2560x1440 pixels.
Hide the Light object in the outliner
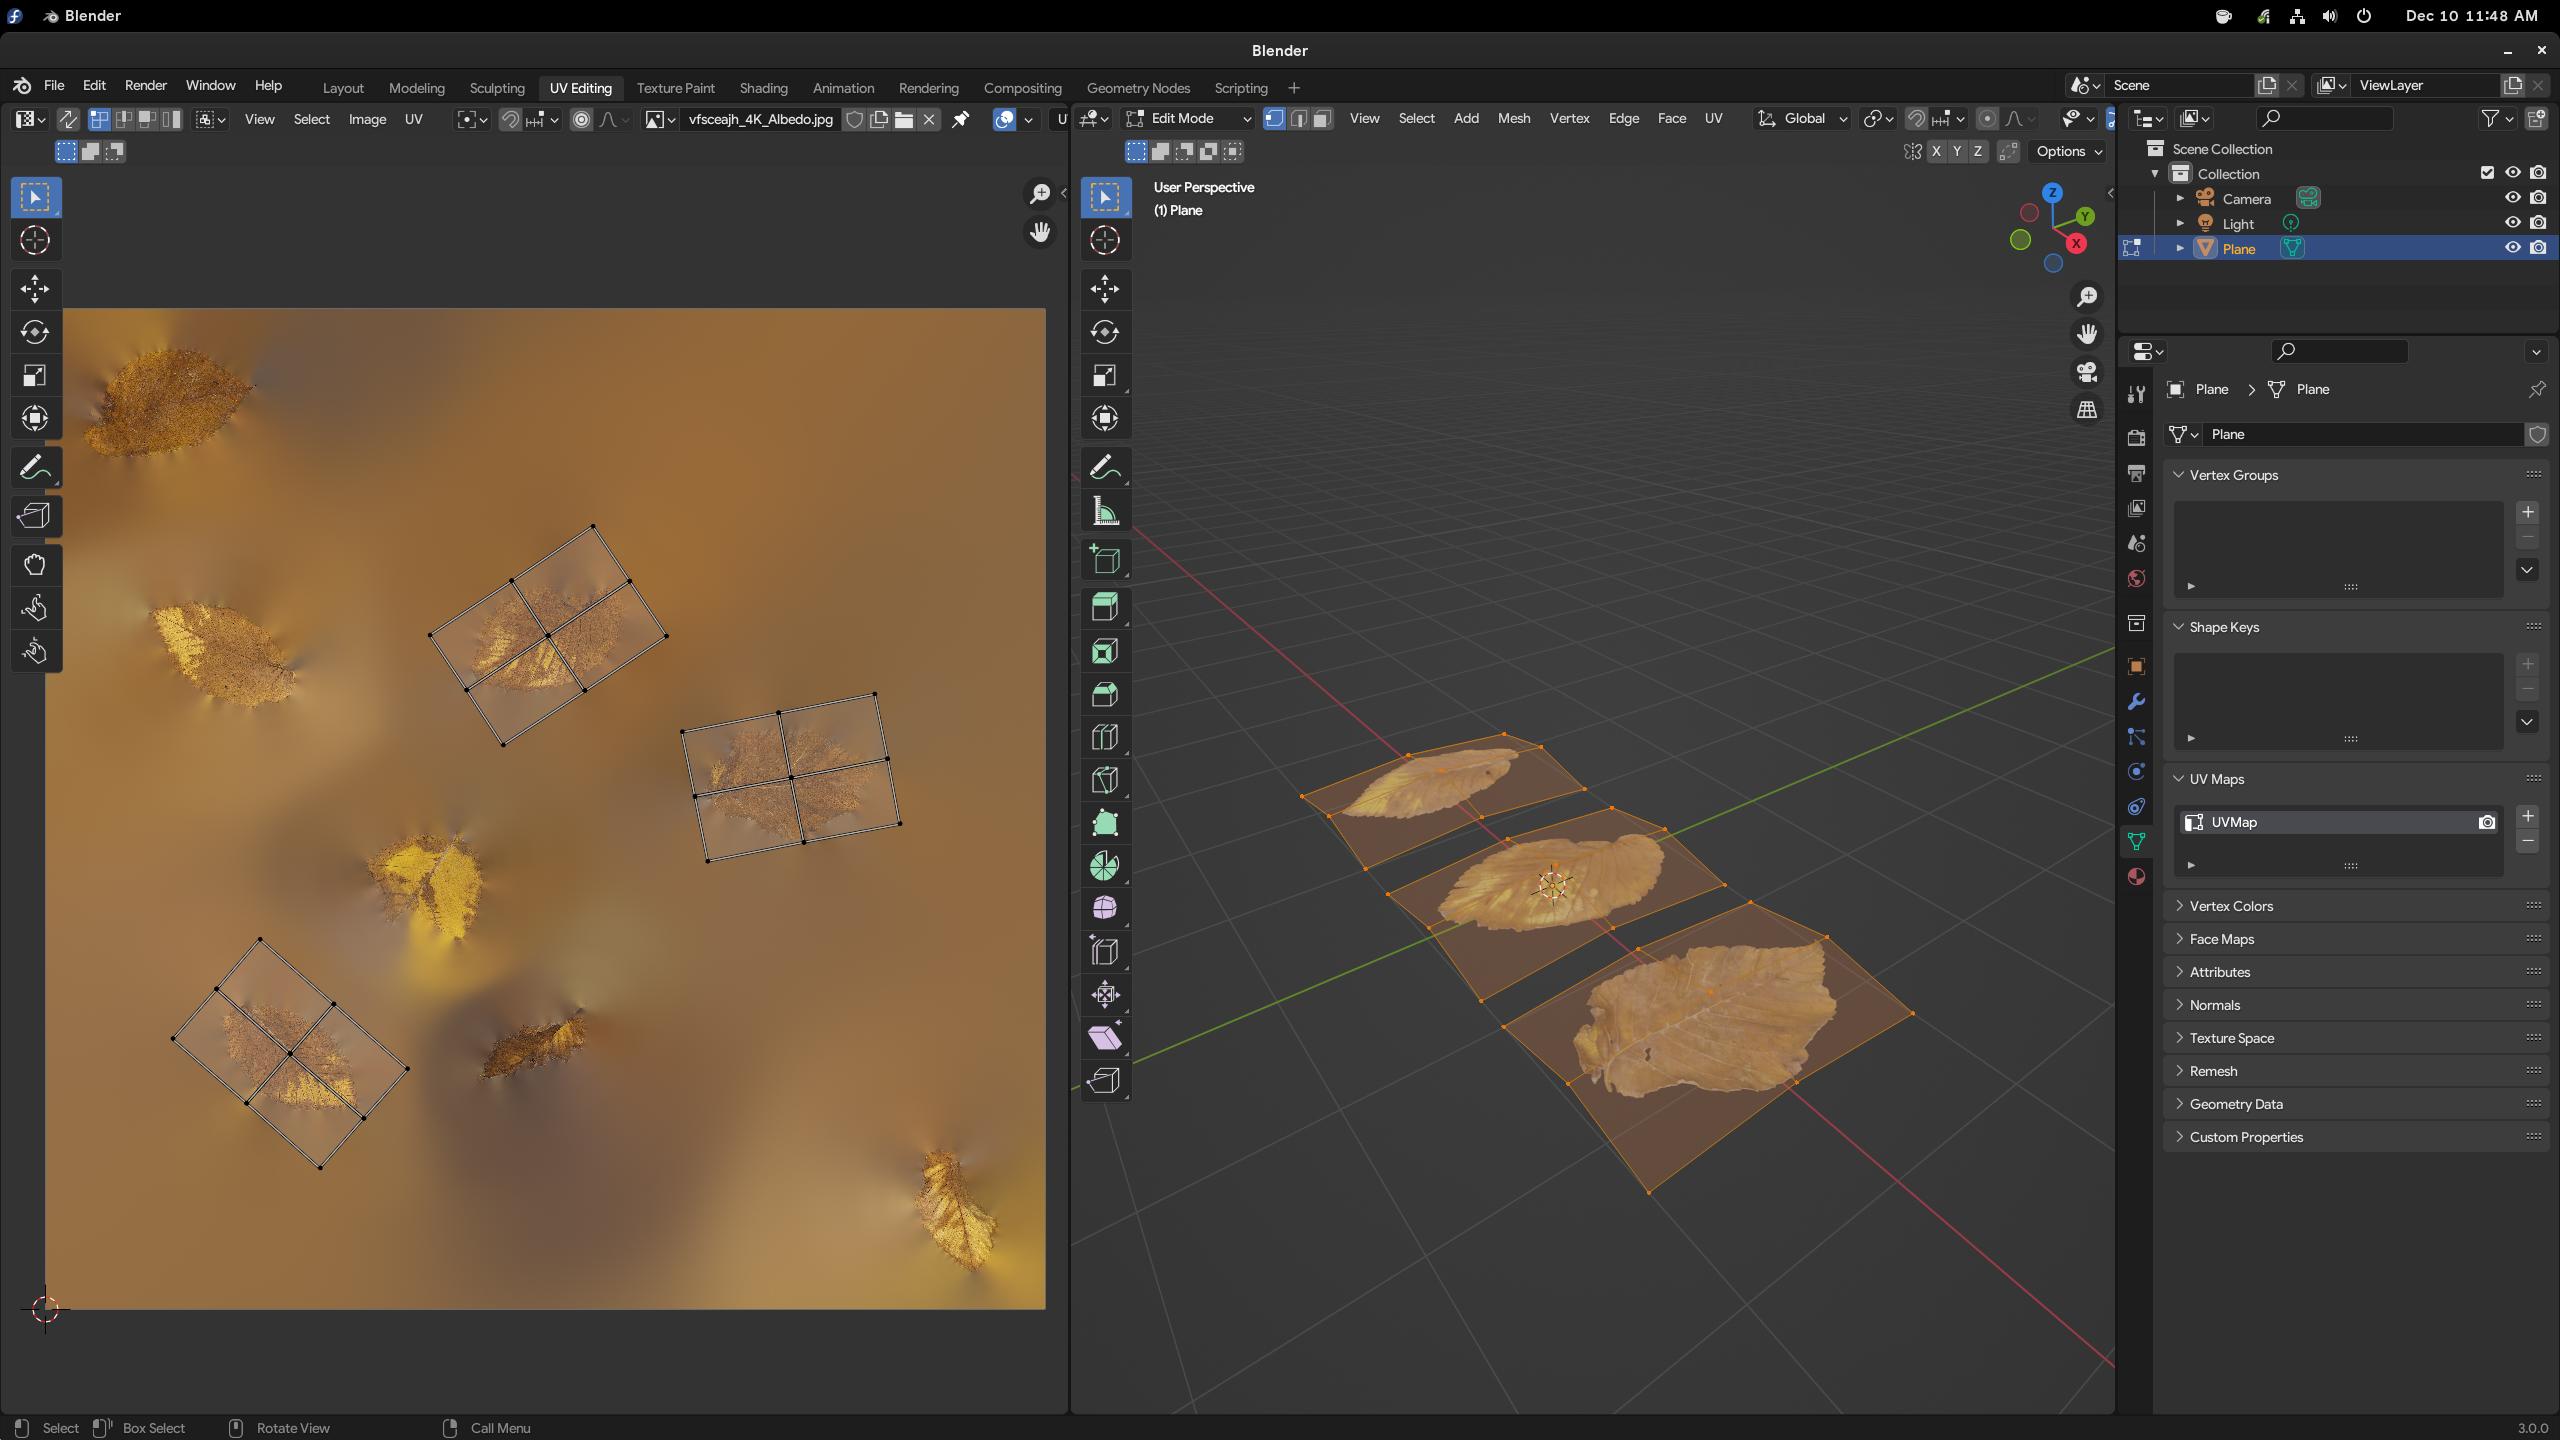[2512, 223]
